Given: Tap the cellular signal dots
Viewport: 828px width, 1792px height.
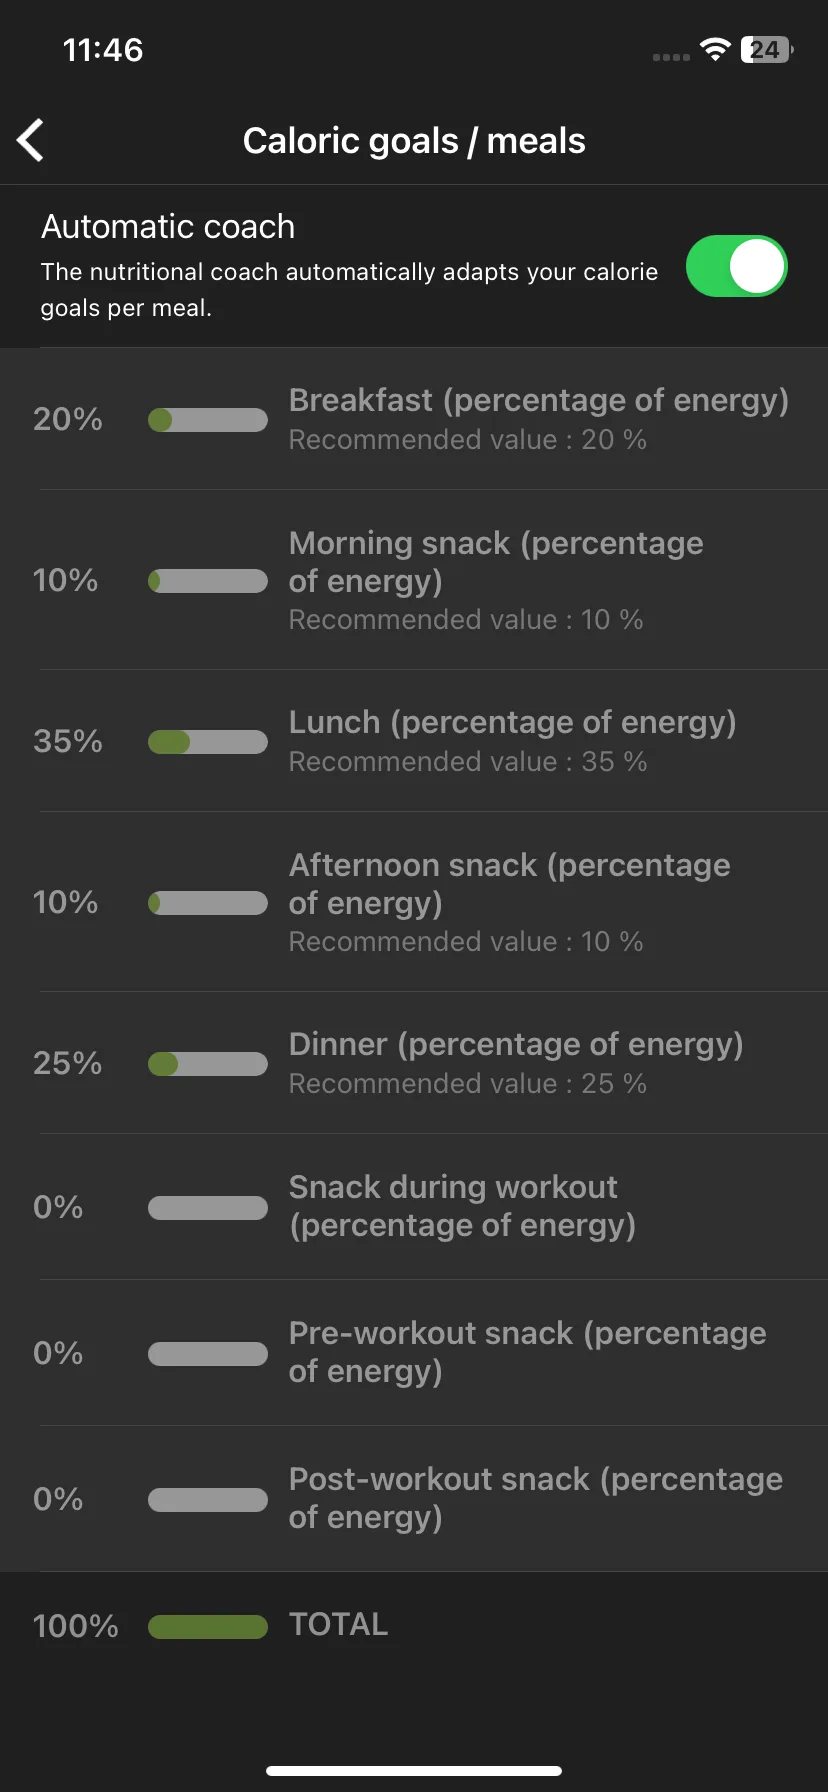Looking at the screenshot, I should (x=671, y=57).
